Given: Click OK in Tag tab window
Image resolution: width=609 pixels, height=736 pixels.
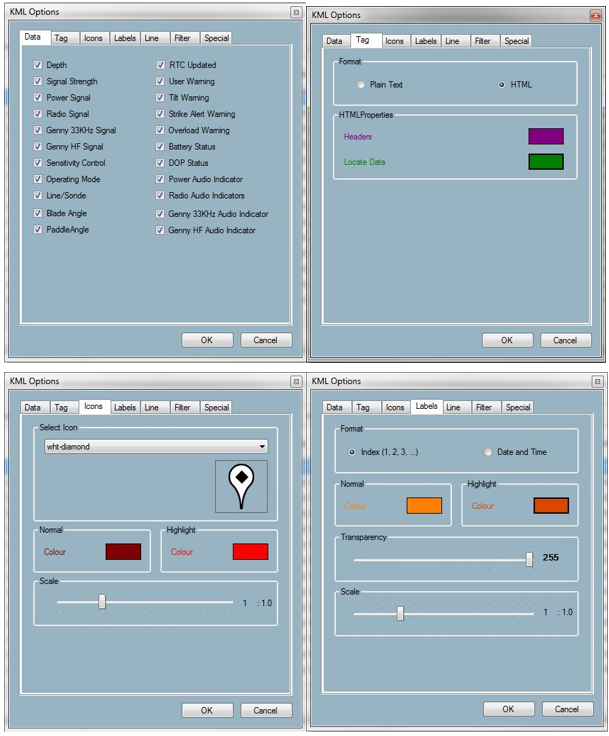Looking at the screenshot, I should point(507,340).
